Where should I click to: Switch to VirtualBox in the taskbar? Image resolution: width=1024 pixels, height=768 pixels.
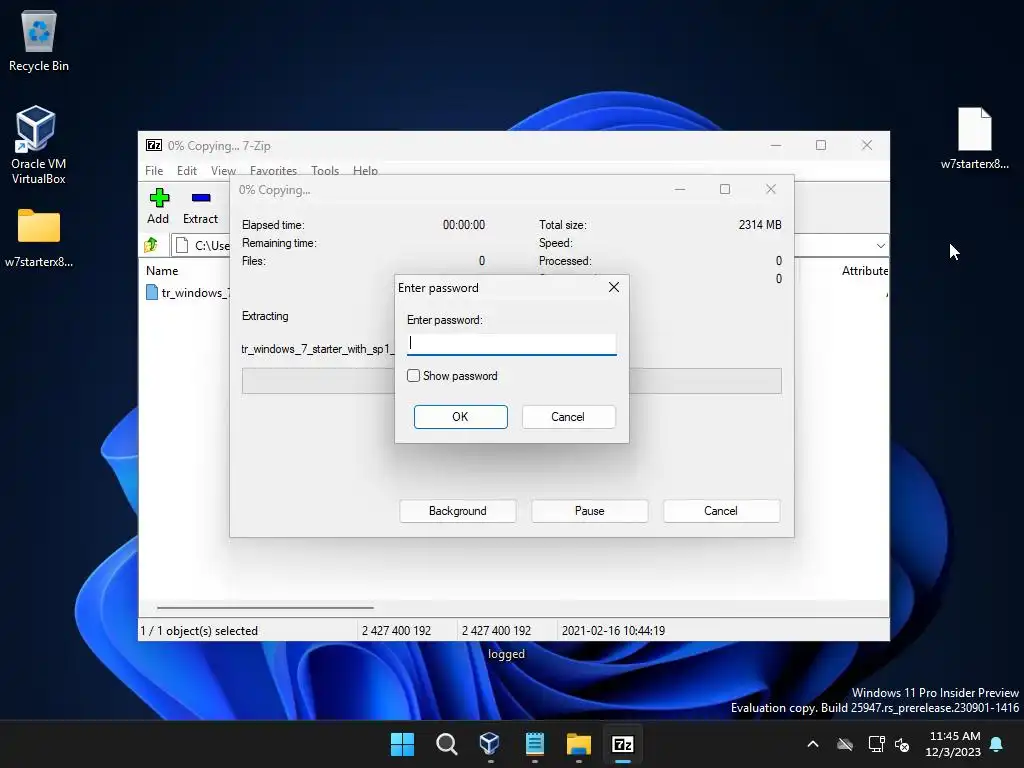pyautogui.click(x=490, y=744)
